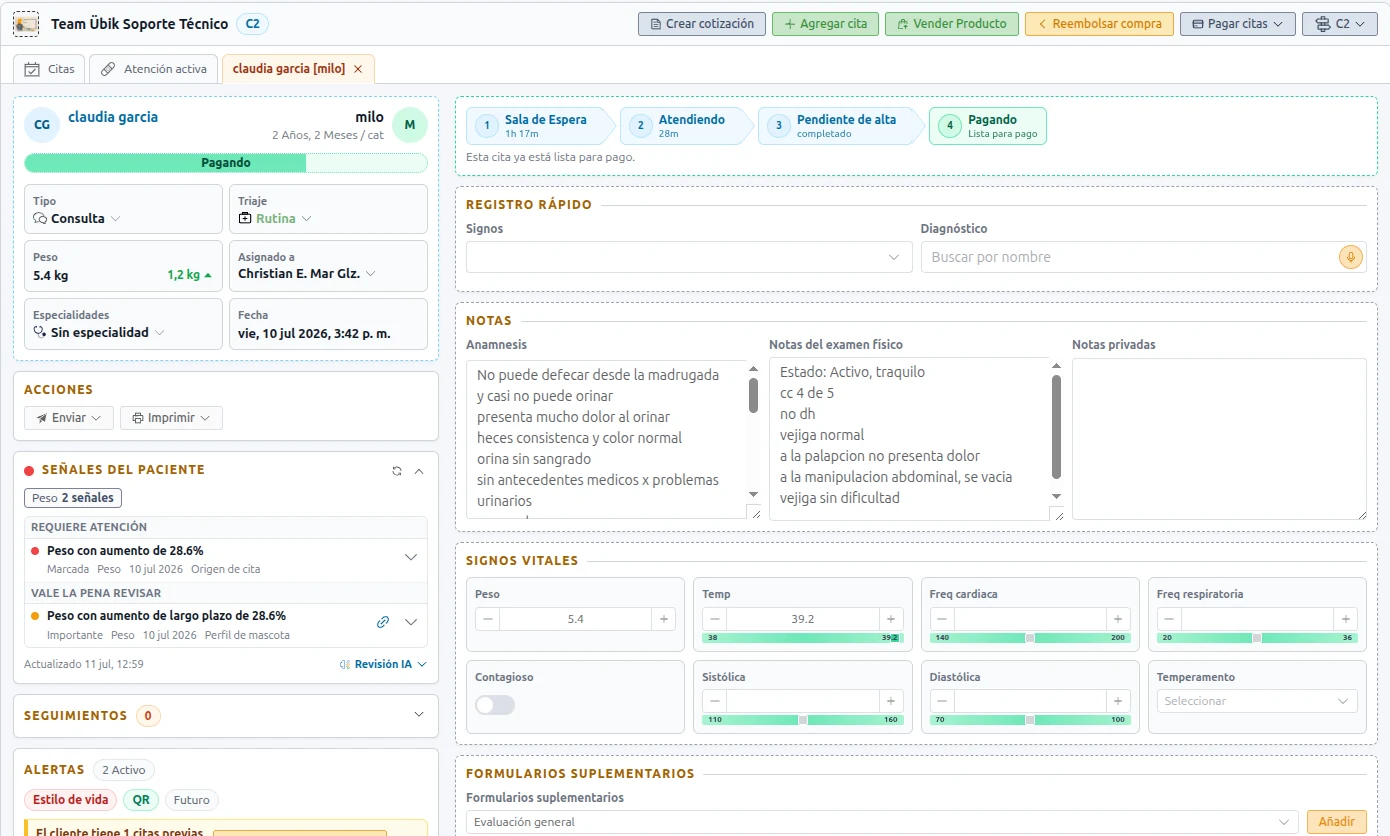Decrease Peso with the minus stepper
Image resolution: width=1390 pixels, height=836 pixels.
488,619
